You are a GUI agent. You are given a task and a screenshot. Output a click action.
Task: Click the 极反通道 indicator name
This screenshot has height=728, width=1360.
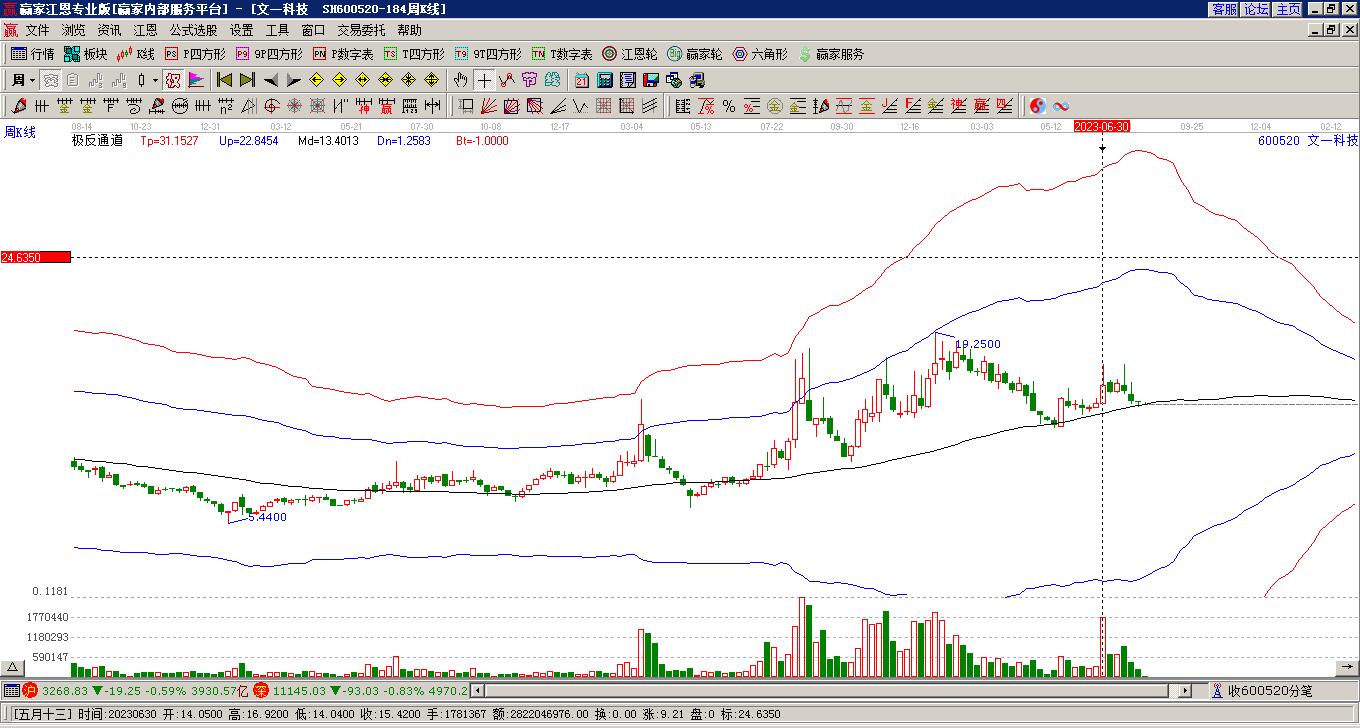[97, 141]
